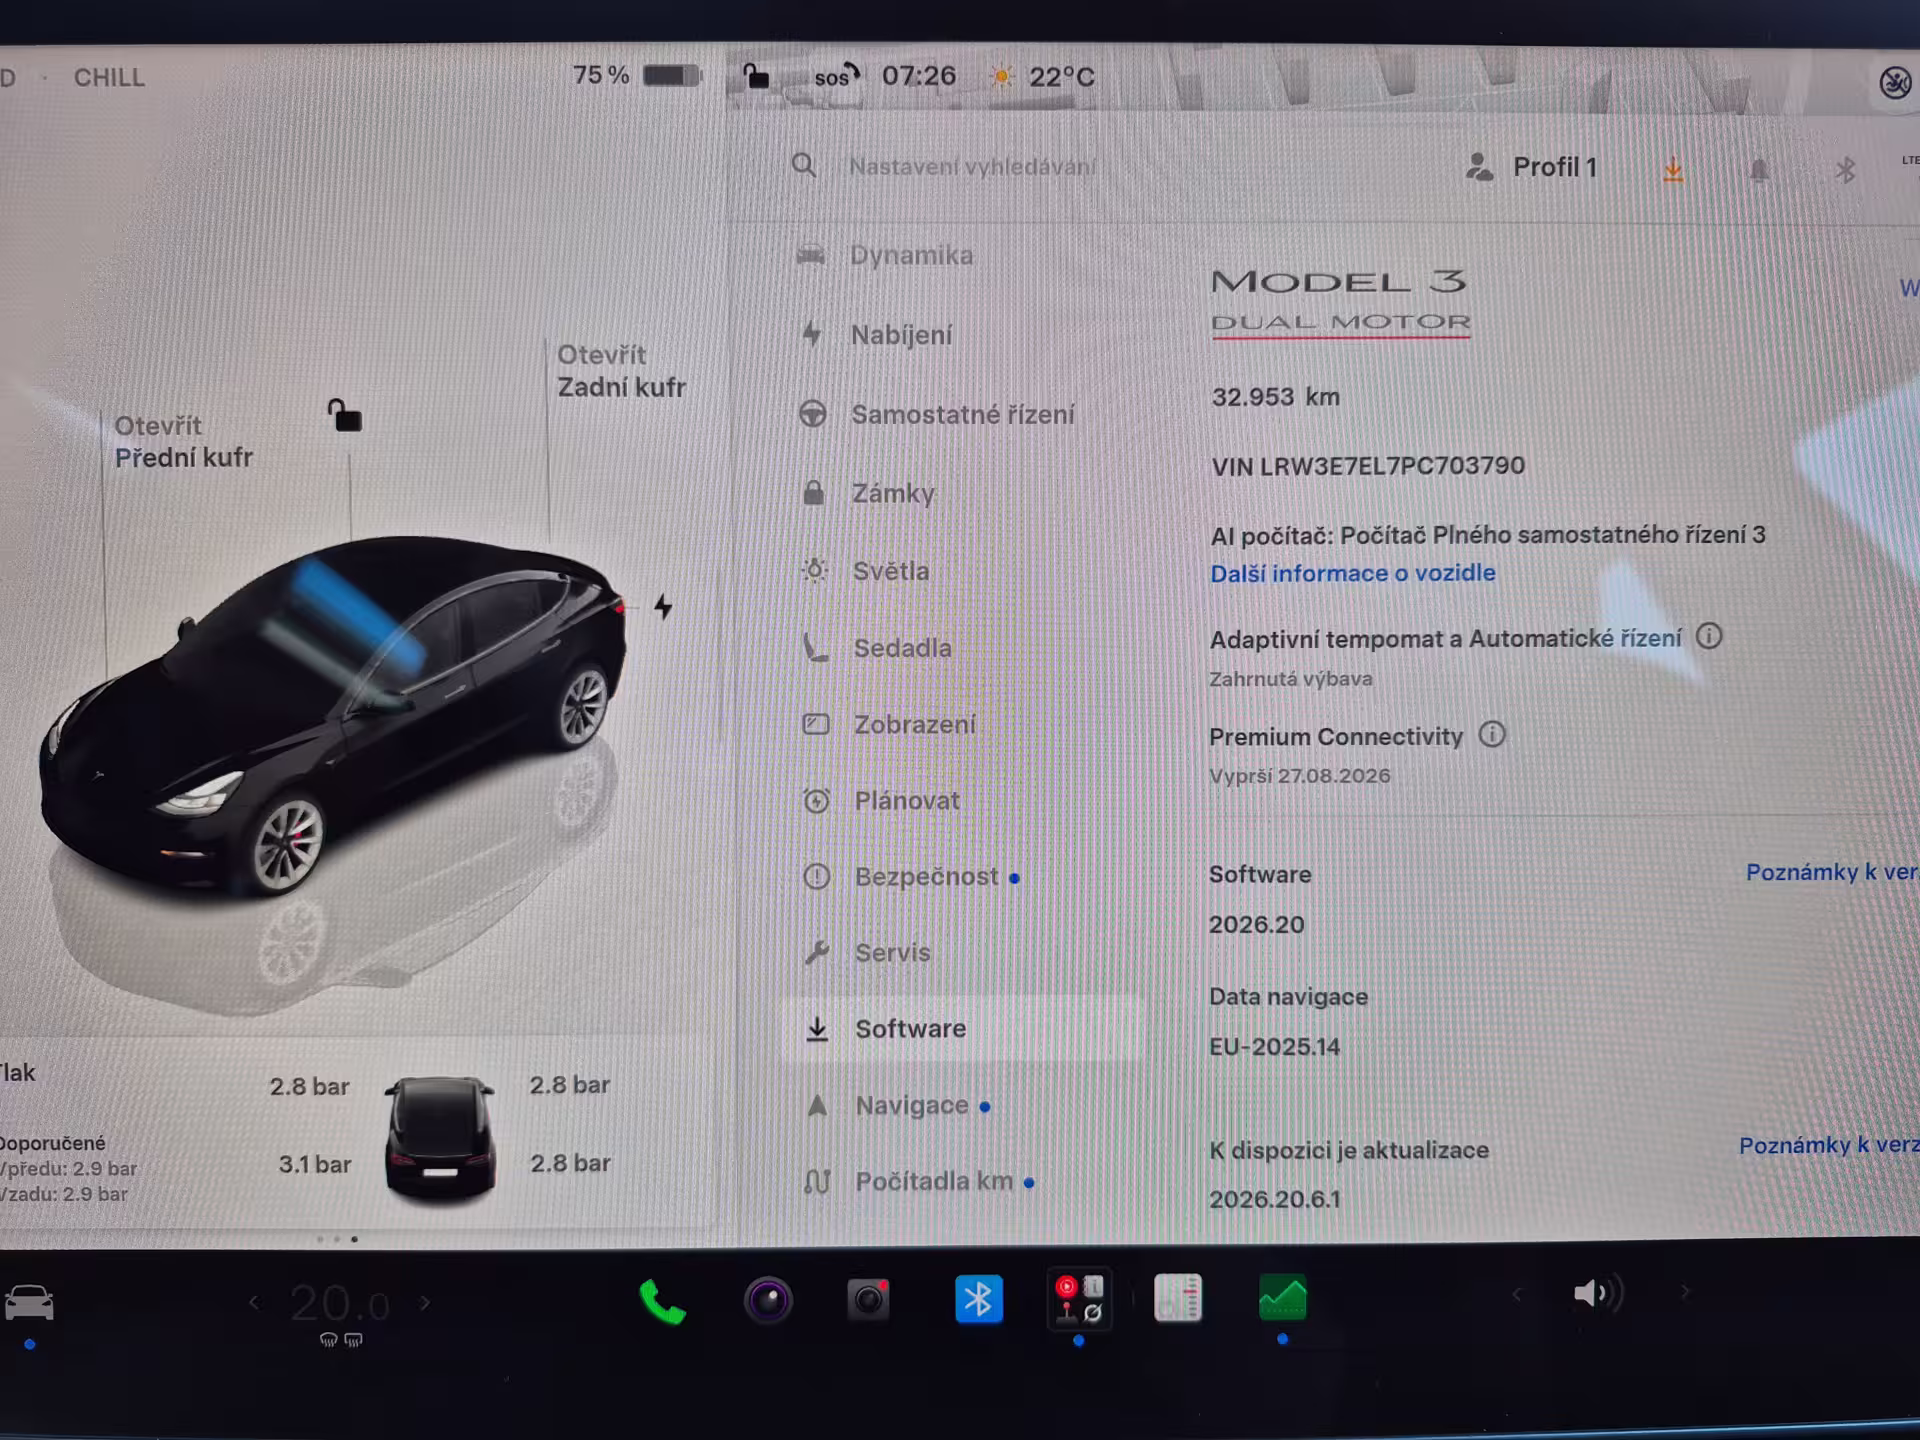1920x1440 pixels.
Task: Increase cabin temperature with right arrow
Action: 425,1302
